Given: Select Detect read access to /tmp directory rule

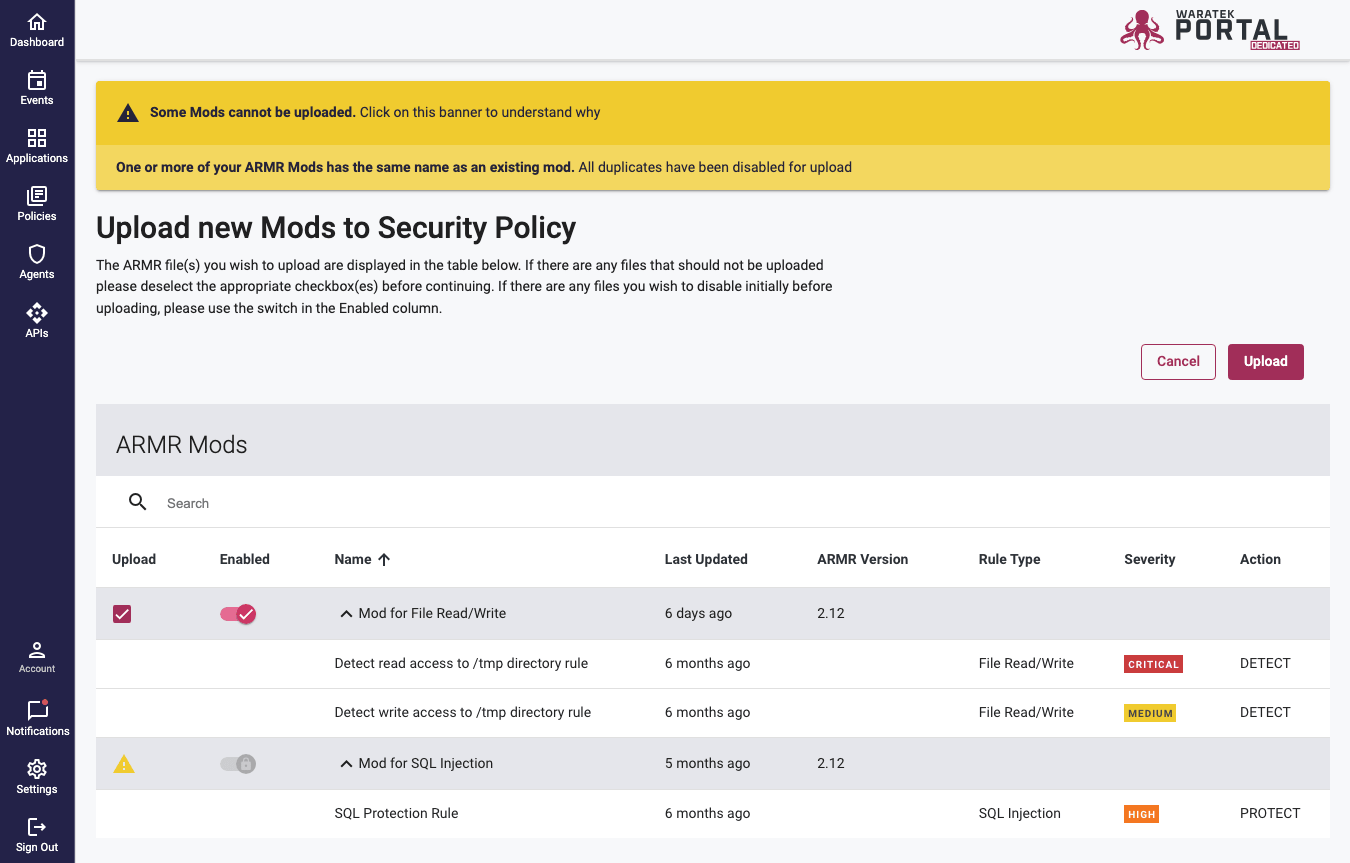Looking at the screenshot, I should pyautogui.click(x=461, y=663).
